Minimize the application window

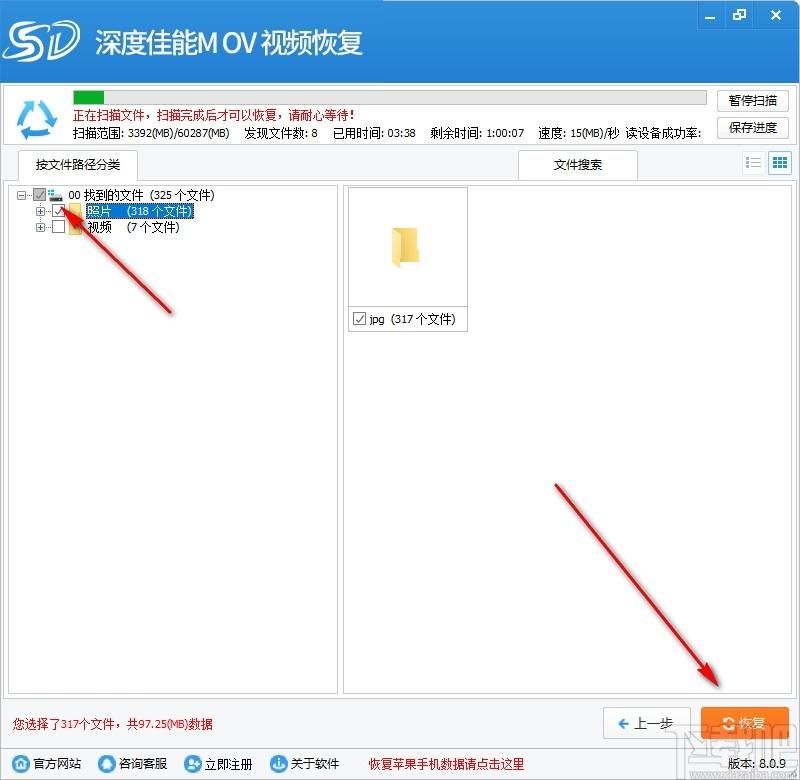point(710,15)
